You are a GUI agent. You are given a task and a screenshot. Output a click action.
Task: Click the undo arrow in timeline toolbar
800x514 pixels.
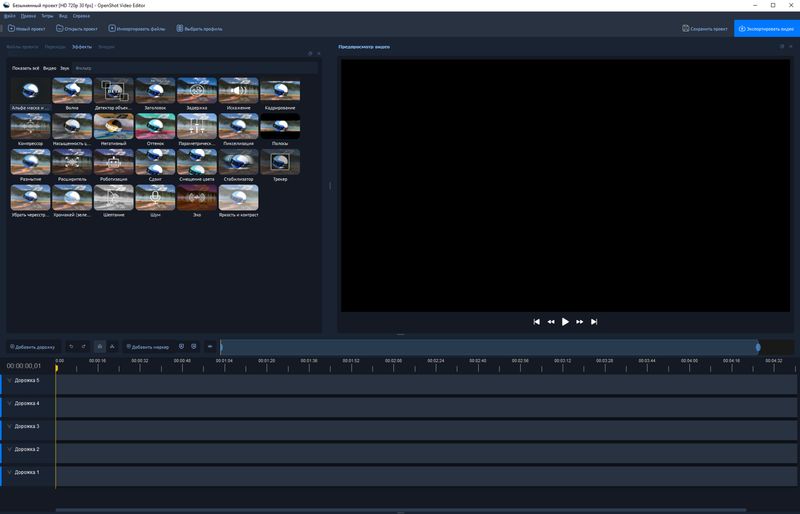[71, 347]
